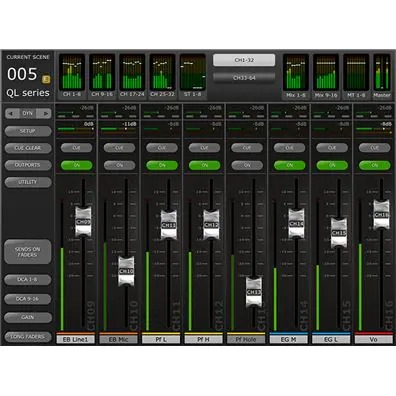396x396 pixels.
Task: Select the Mix 1-8 meter block
Action: click(296, 76)
